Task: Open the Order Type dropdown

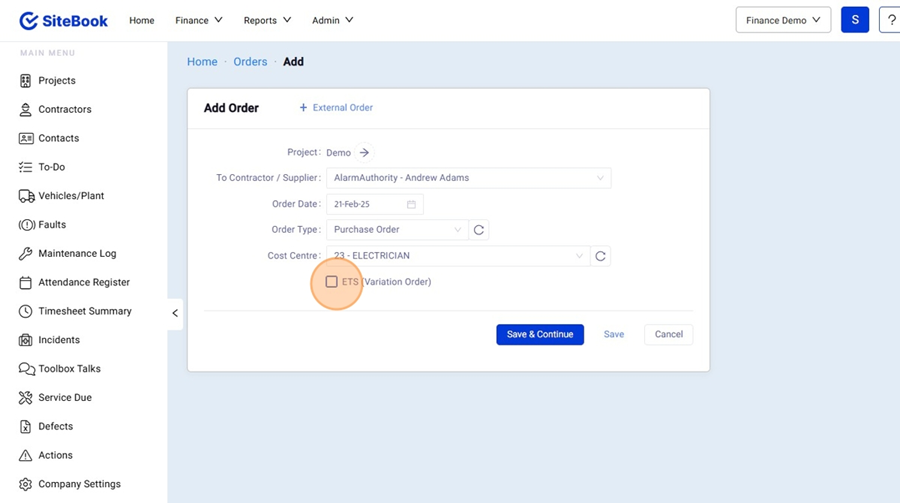Action: tap(397, 230)
